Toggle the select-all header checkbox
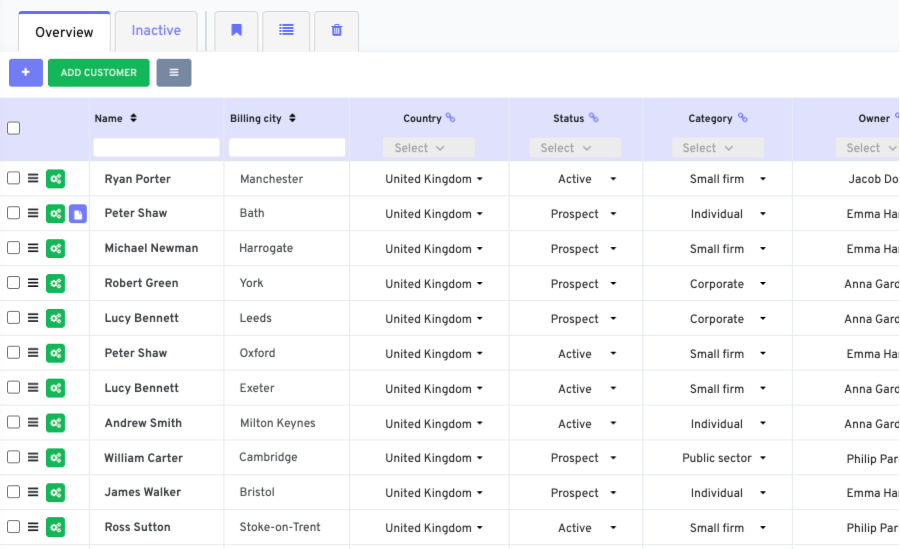 [13, 128]
